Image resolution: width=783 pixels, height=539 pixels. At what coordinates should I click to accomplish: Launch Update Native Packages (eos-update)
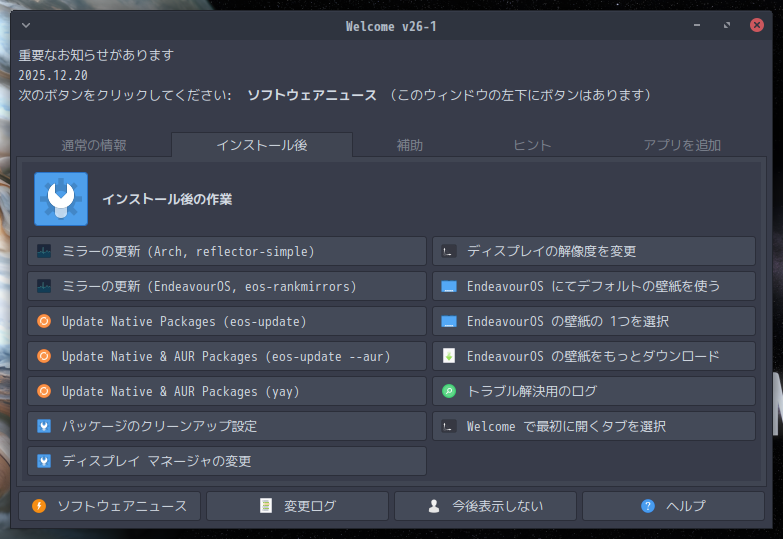[x=227, y=321]
